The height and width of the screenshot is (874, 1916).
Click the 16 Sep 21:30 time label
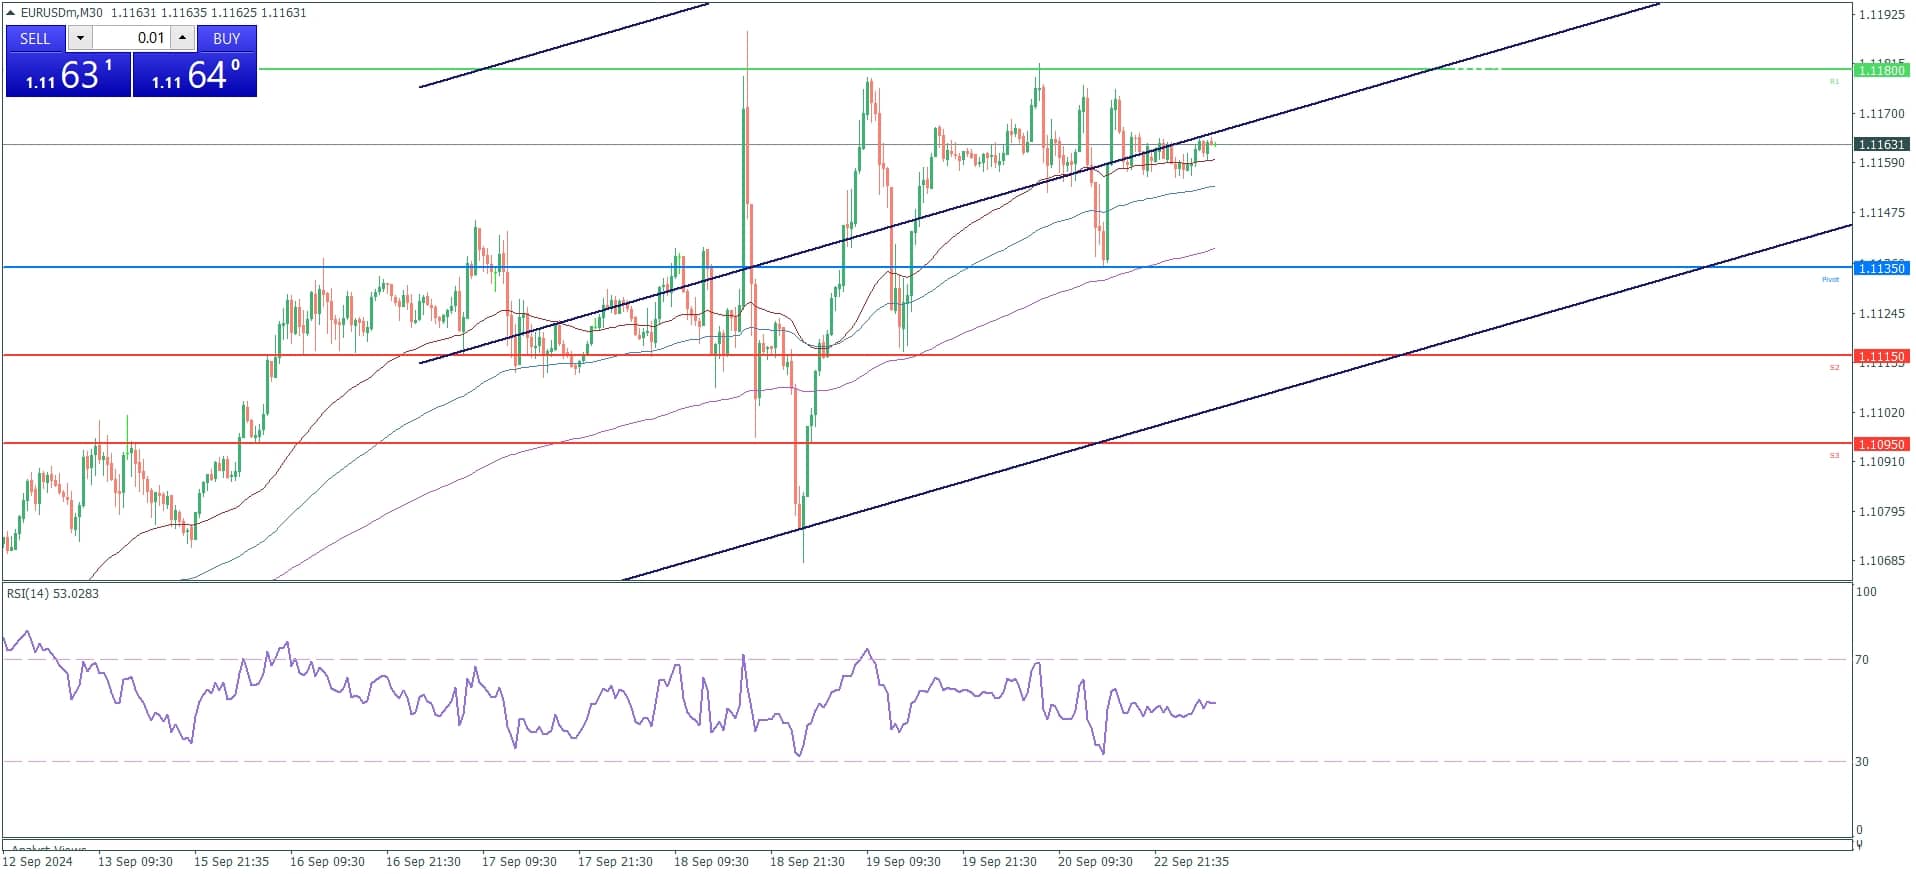click(423, 862)
